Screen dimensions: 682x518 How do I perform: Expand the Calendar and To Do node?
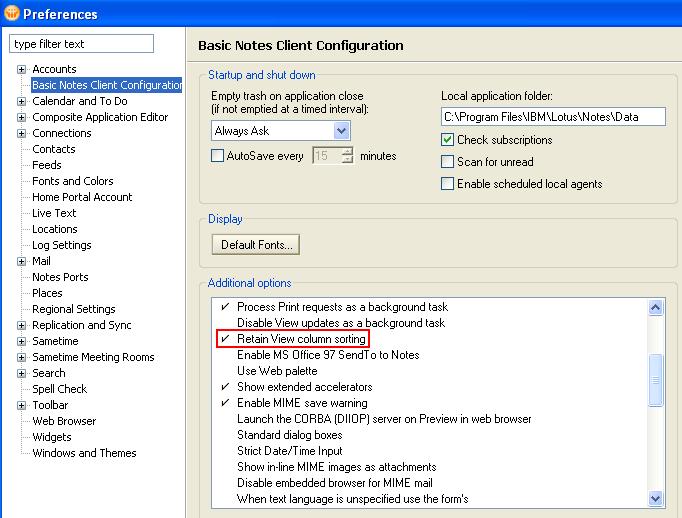[21, 101]
